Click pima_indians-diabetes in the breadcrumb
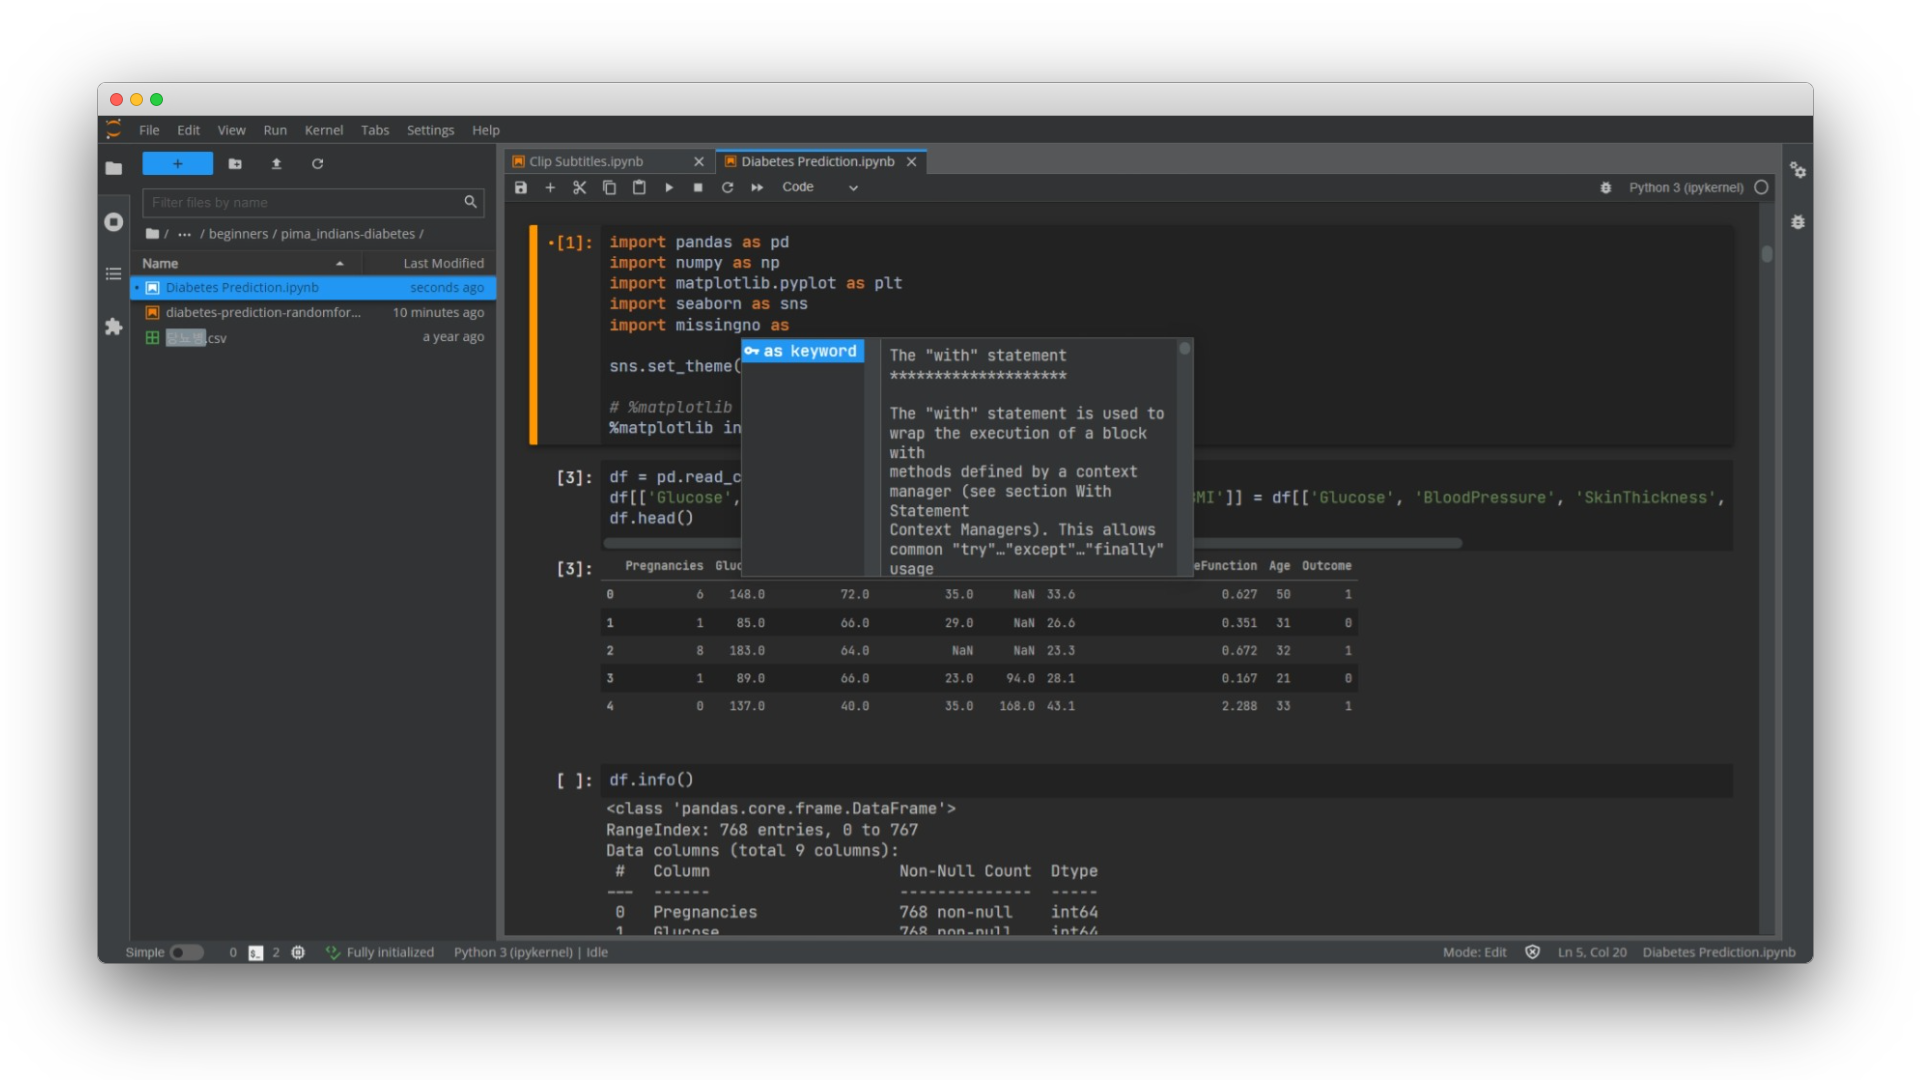 348,234
